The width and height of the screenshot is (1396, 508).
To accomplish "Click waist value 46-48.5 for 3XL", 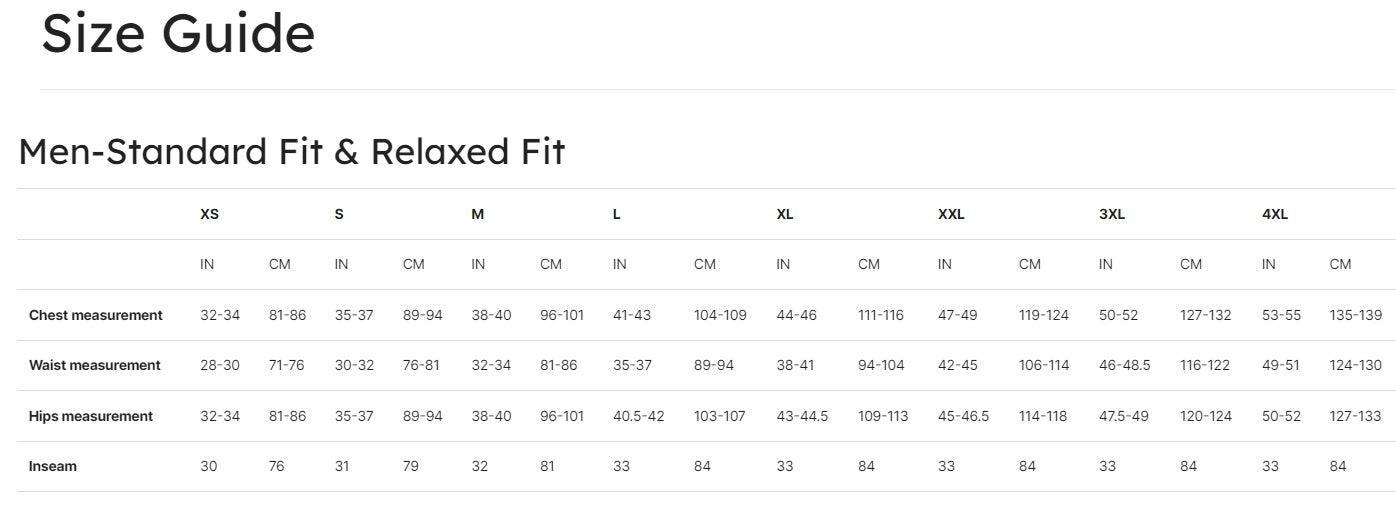I will 1125,365.
